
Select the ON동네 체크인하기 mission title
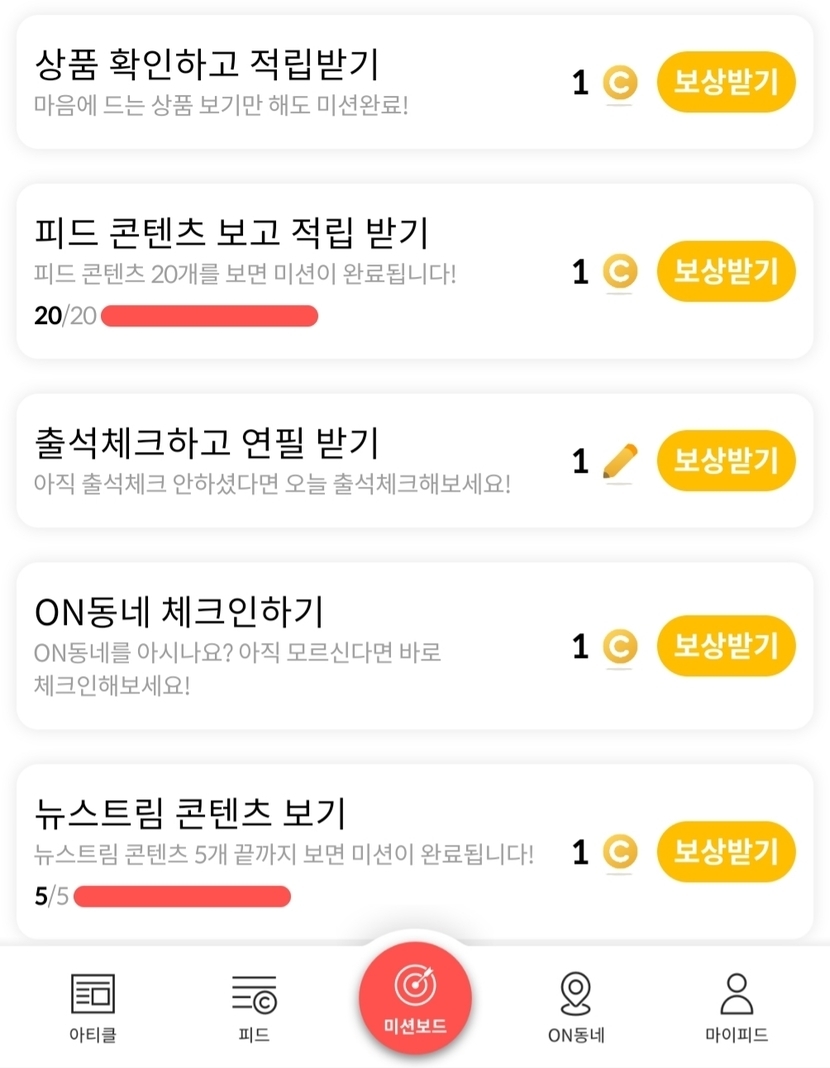click(178, 611)
